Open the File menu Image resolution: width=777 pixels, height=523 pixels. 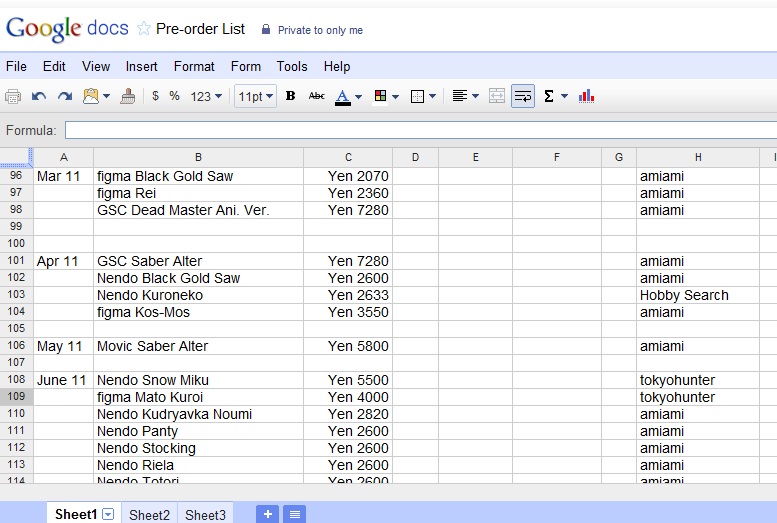click(16, 66)
